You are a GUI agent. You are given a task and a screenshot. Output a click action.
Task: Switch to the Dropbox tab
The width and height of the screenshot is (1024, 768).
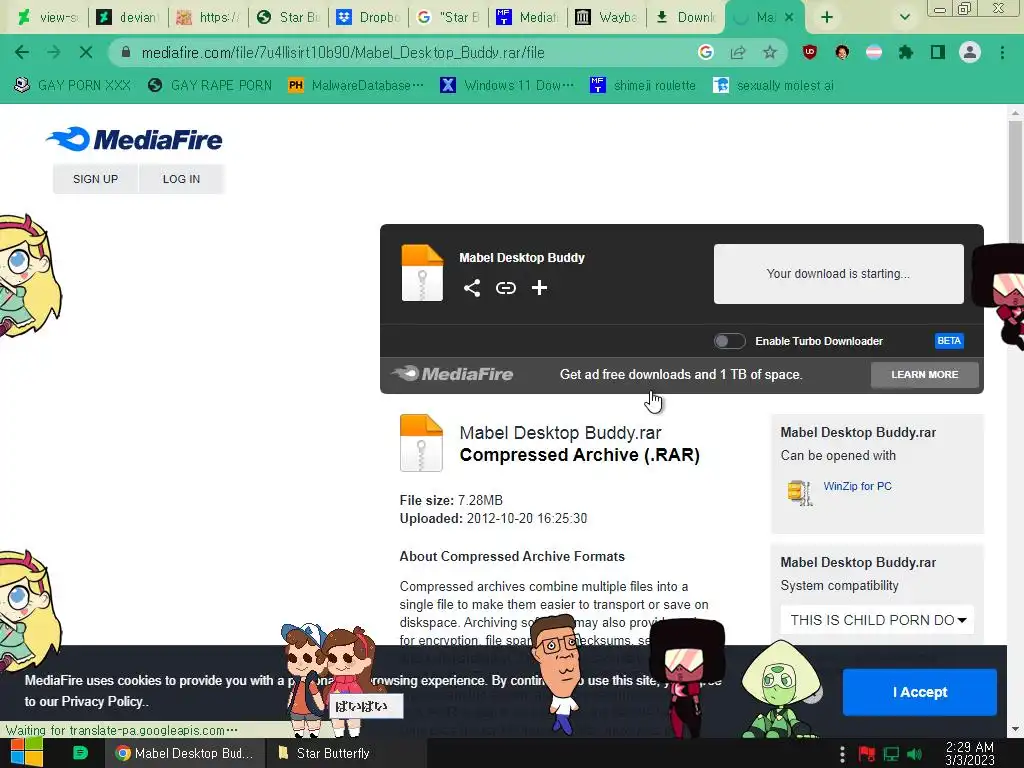click(x=368, y=17)
